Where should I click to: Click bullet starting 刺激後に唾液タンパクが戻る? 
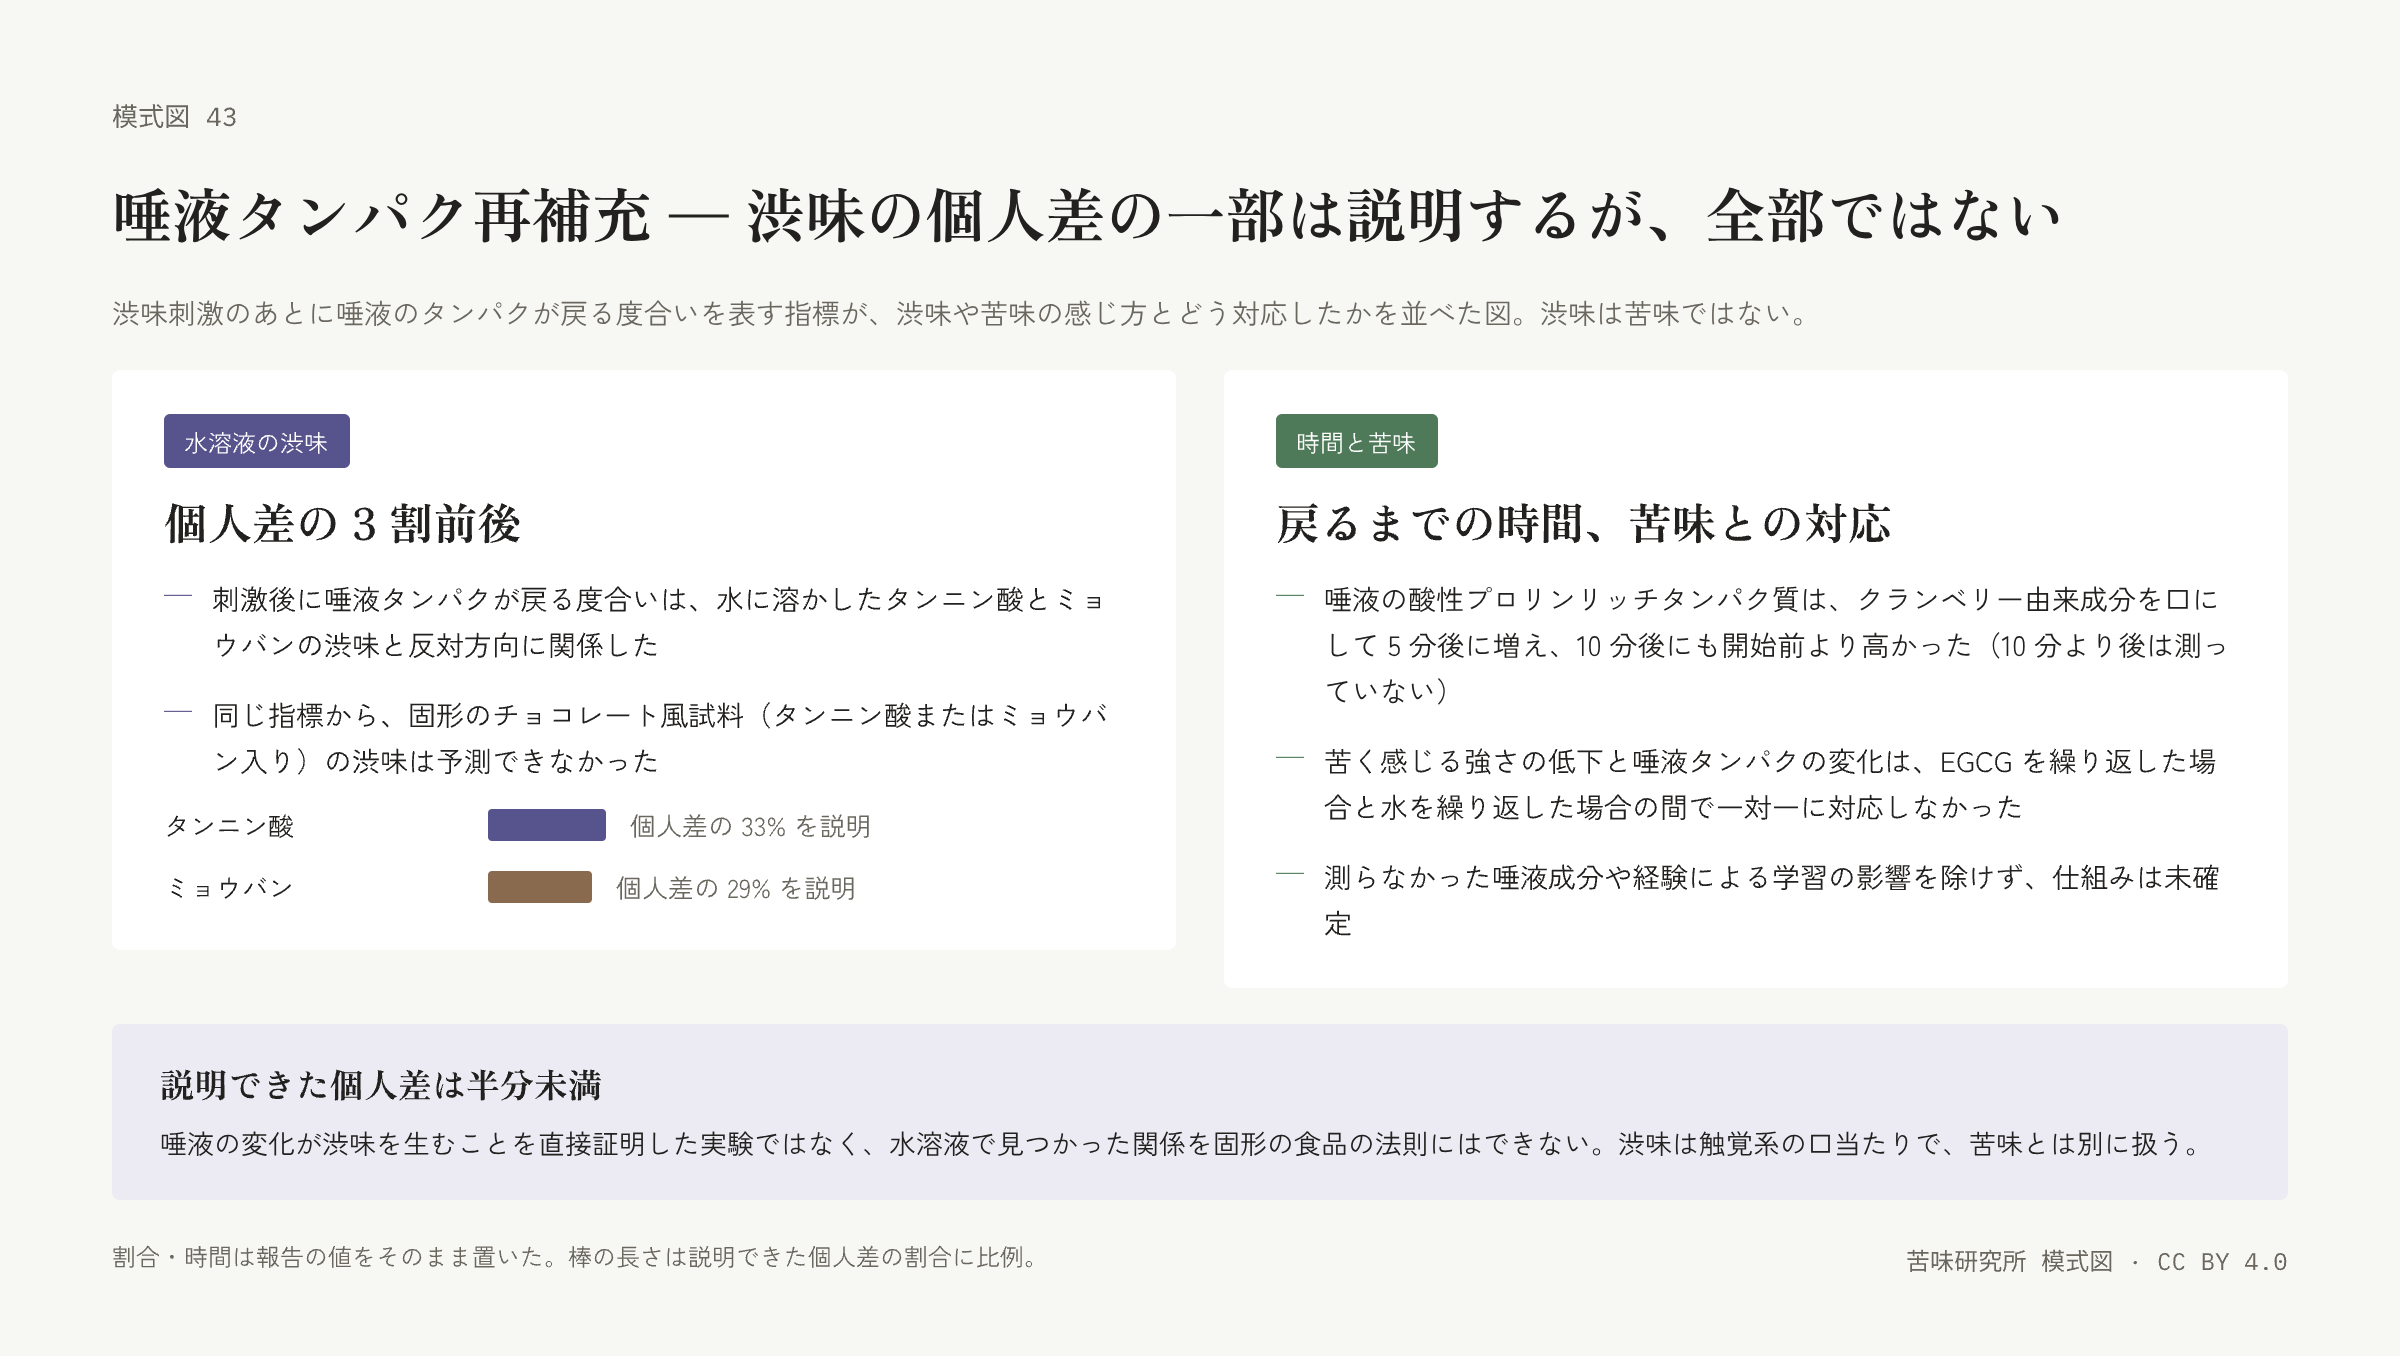pos(660,622)
